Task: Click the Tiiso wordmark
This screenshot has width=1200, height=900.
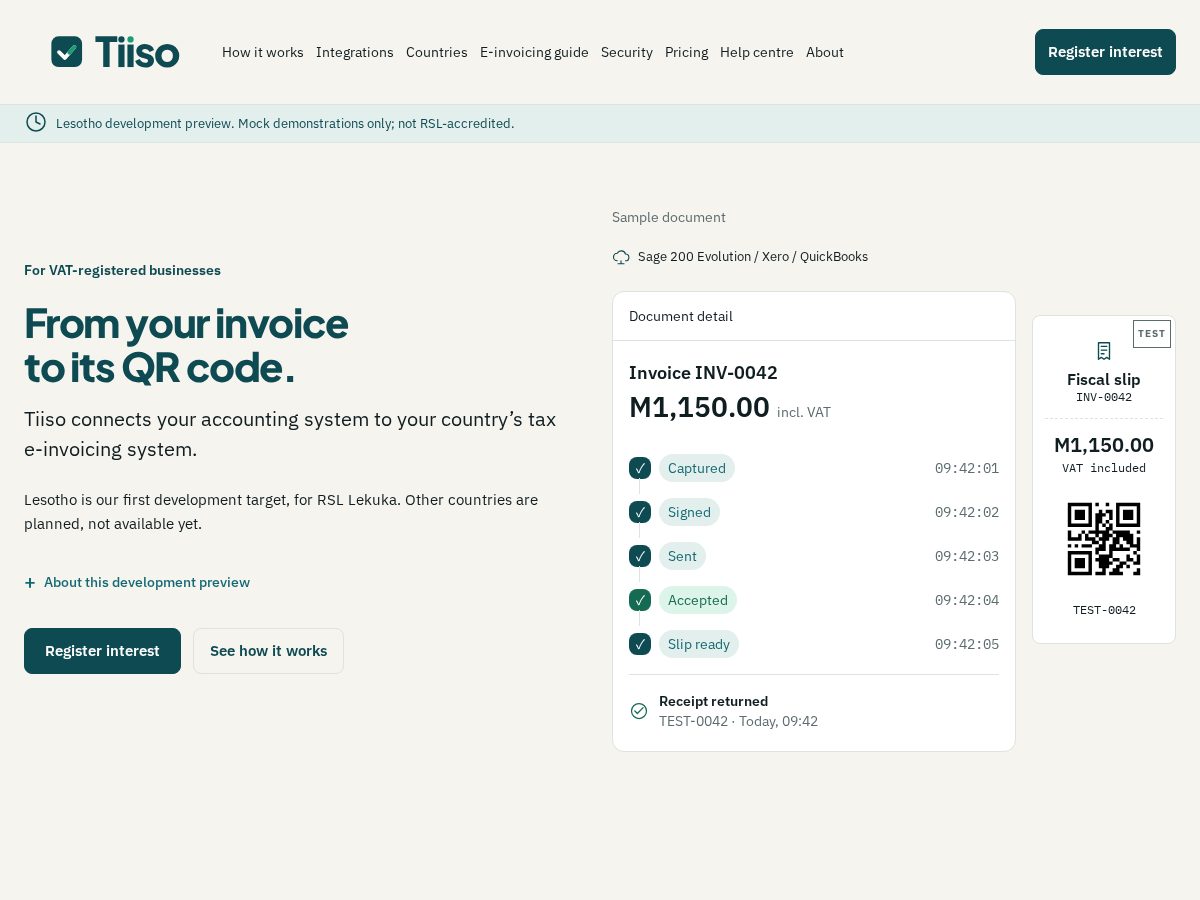Action: point(137,52)
